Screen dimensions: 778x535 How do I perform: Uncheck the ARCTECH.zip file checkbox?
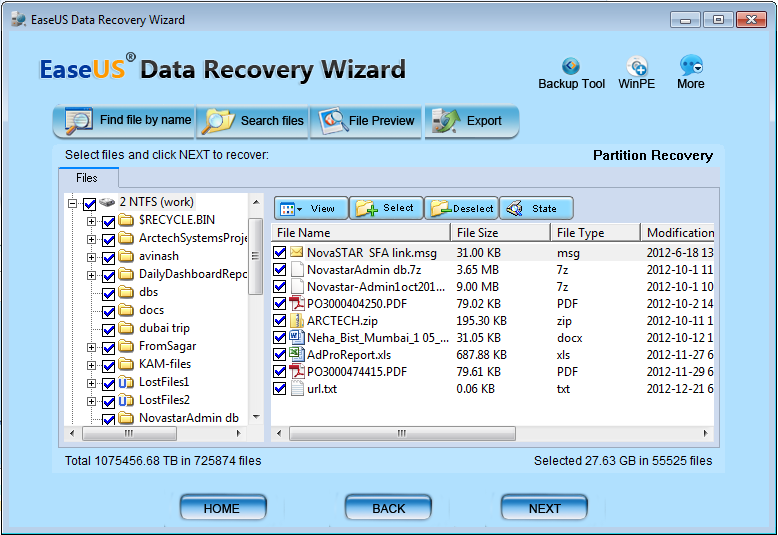279,321
